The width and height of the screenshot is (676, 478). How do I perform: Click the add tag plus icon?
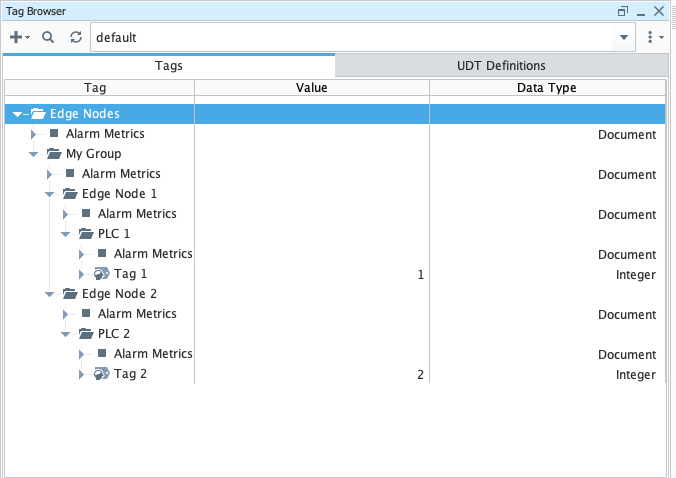tap(16, 37)
